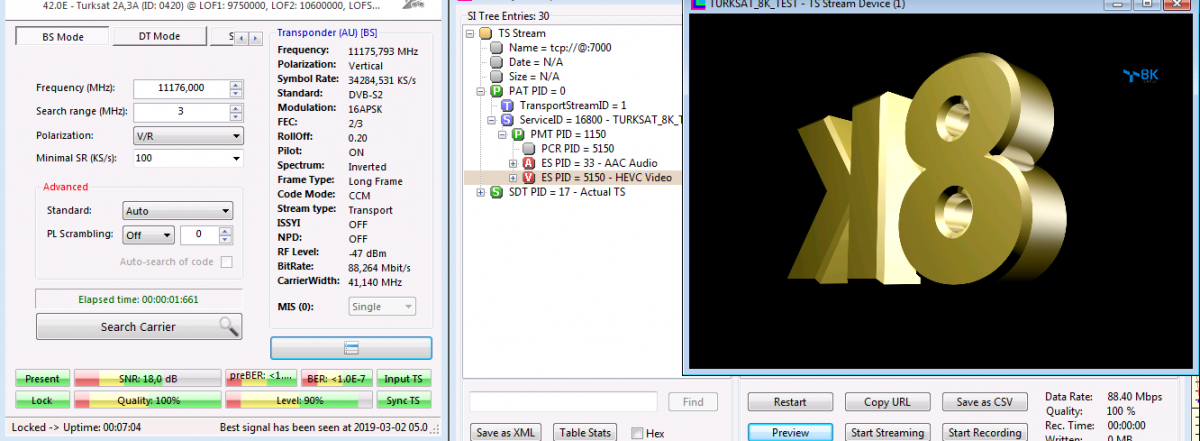This screenshot has width=1200, height=441.
Task: Toggle the Auto-search of code checkbox
Action: 226,262
